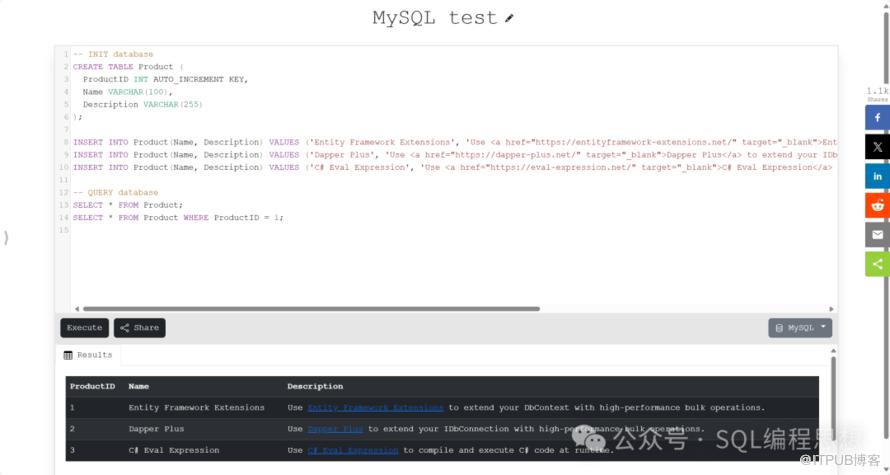Share the page by email

(877, 234)
